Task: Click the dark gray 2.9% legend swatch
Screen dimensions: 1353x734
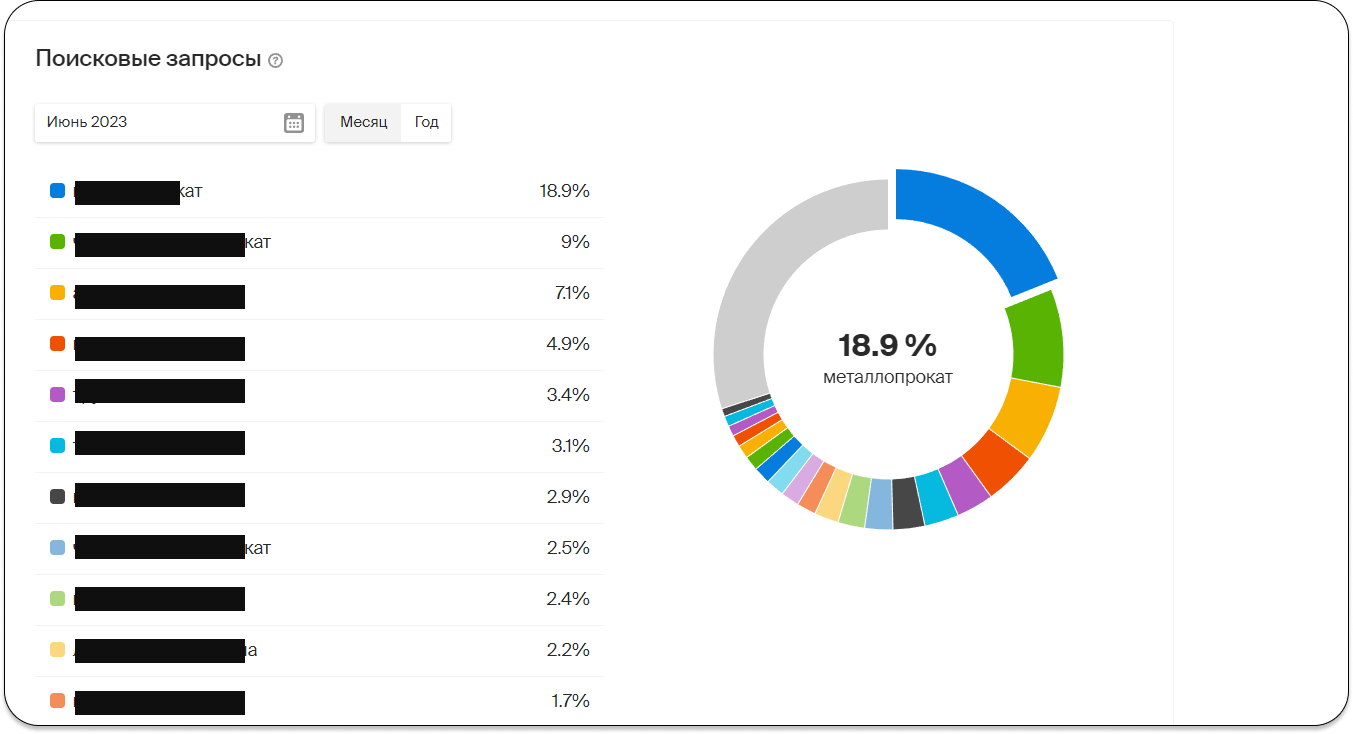Action: click(58, 497)
